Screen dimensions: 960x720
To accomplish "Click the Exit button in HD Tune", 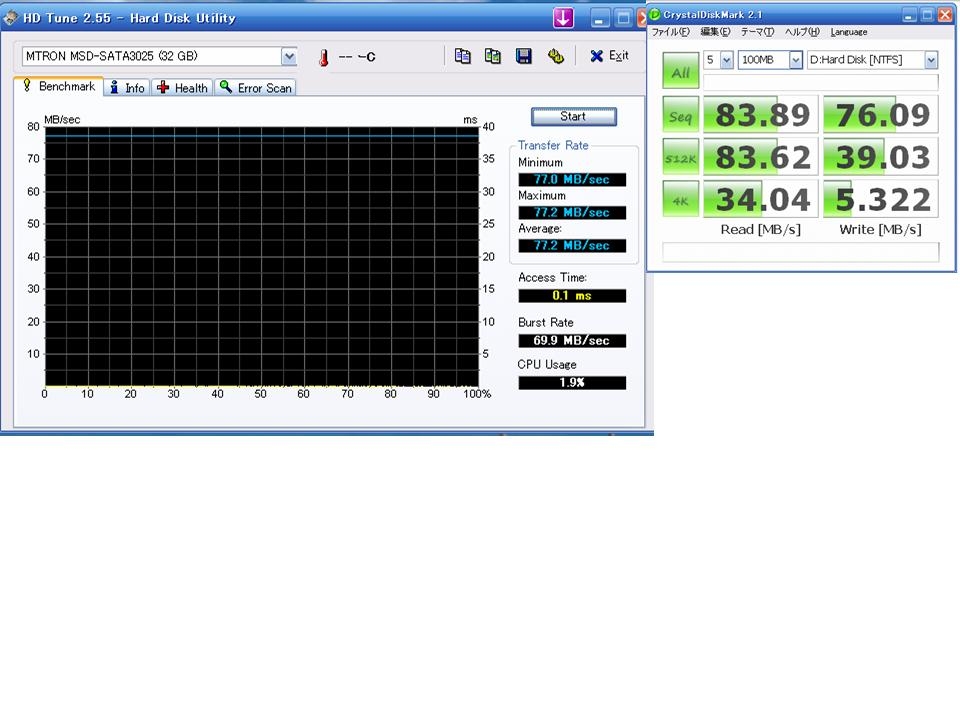I will click(609, 56).
